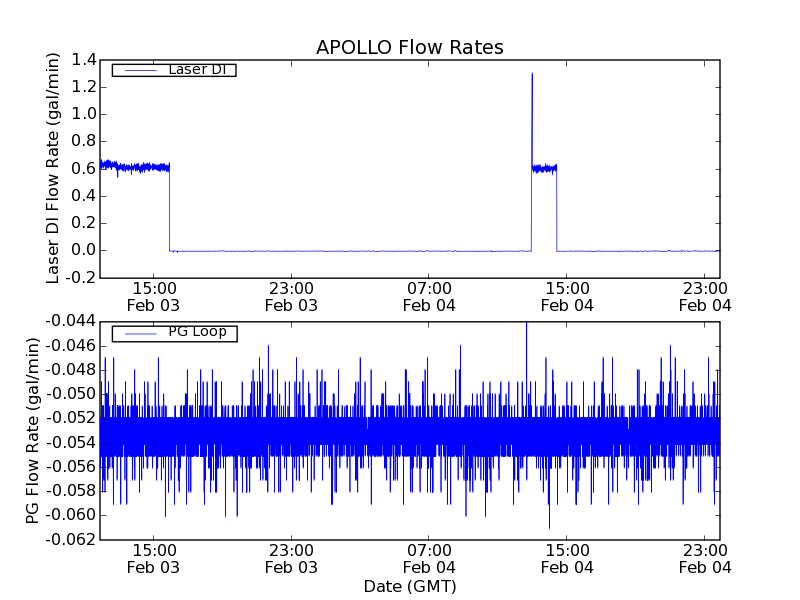Screen dimensions: 800x600
Task: Click the -0.062 tick on PG flow axis
Action: (x=70, y=539)
